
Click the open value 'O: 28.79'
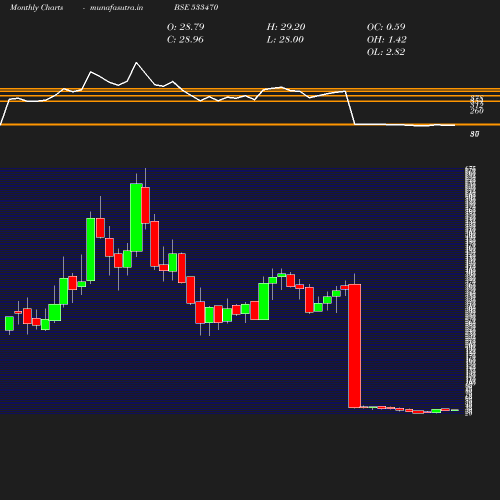(185, 27)
